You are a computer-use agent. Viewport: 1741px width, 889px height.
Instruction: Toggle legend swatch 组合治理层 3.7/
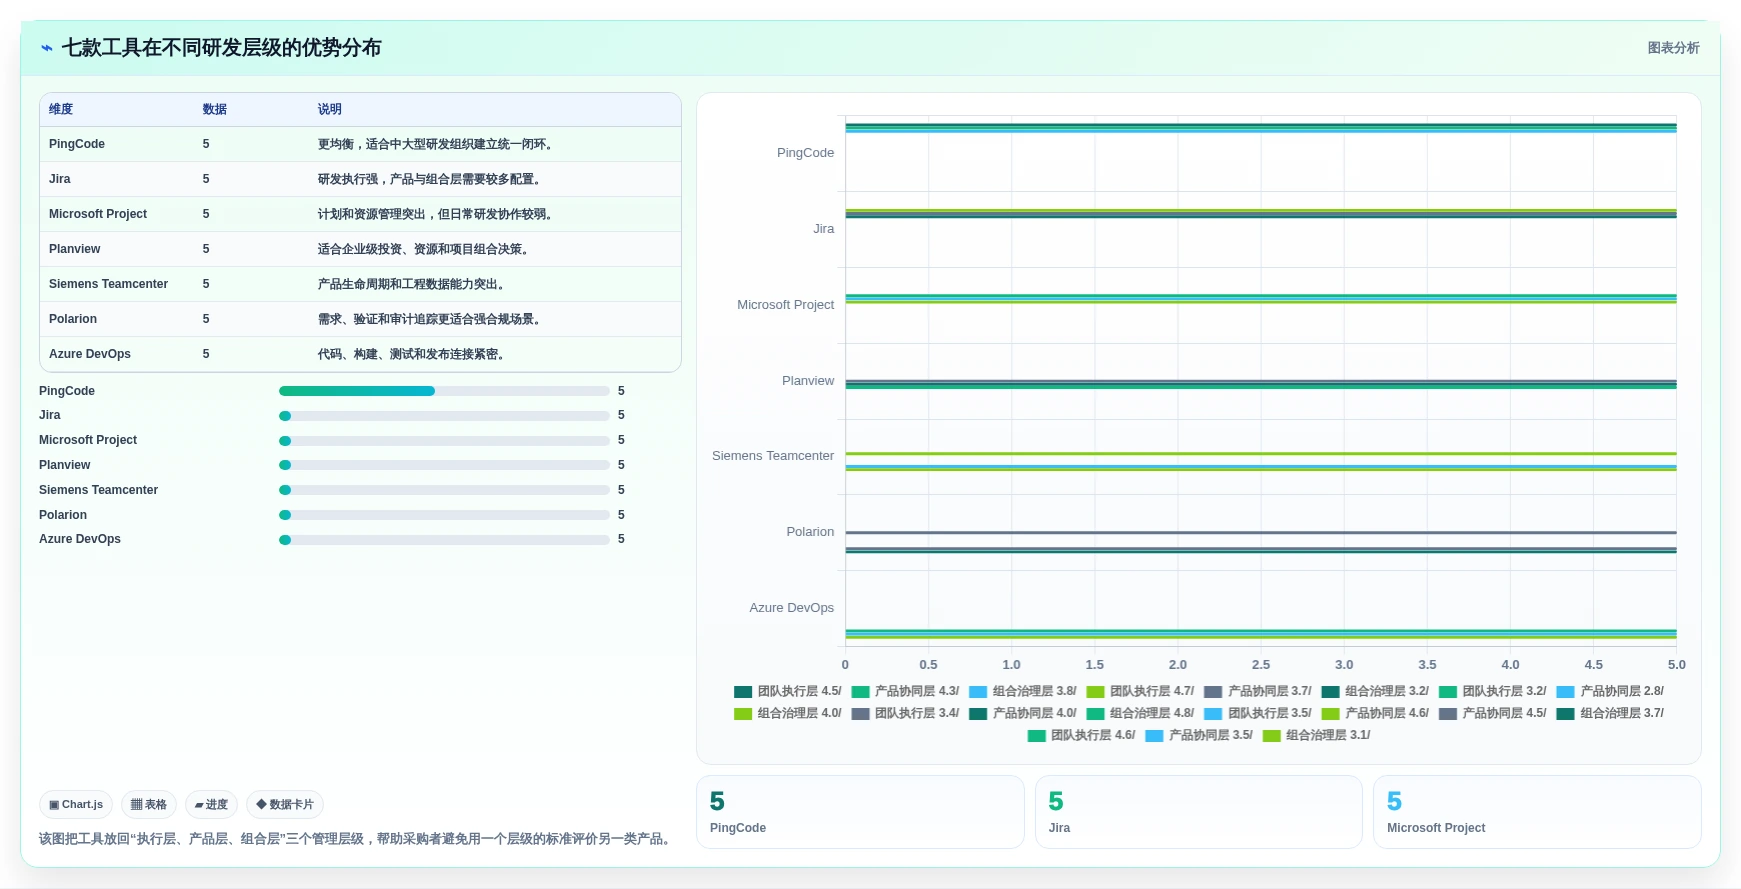tap(1566, 713)
